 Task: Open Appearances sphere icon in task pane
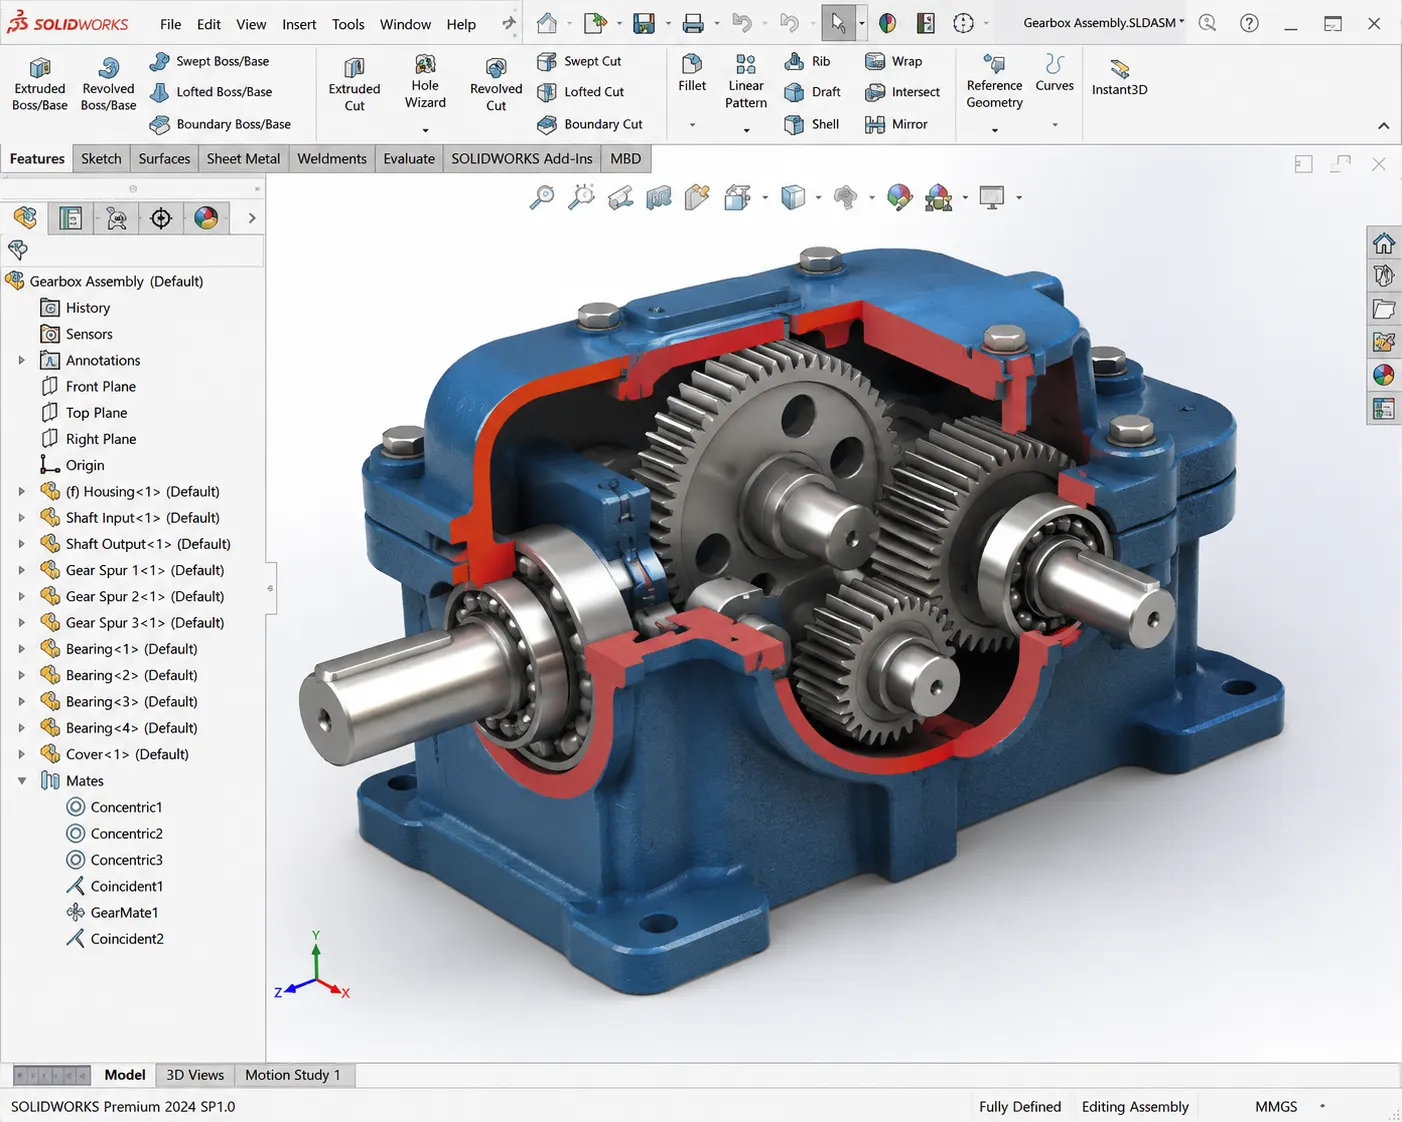[x=1384, y=375]
